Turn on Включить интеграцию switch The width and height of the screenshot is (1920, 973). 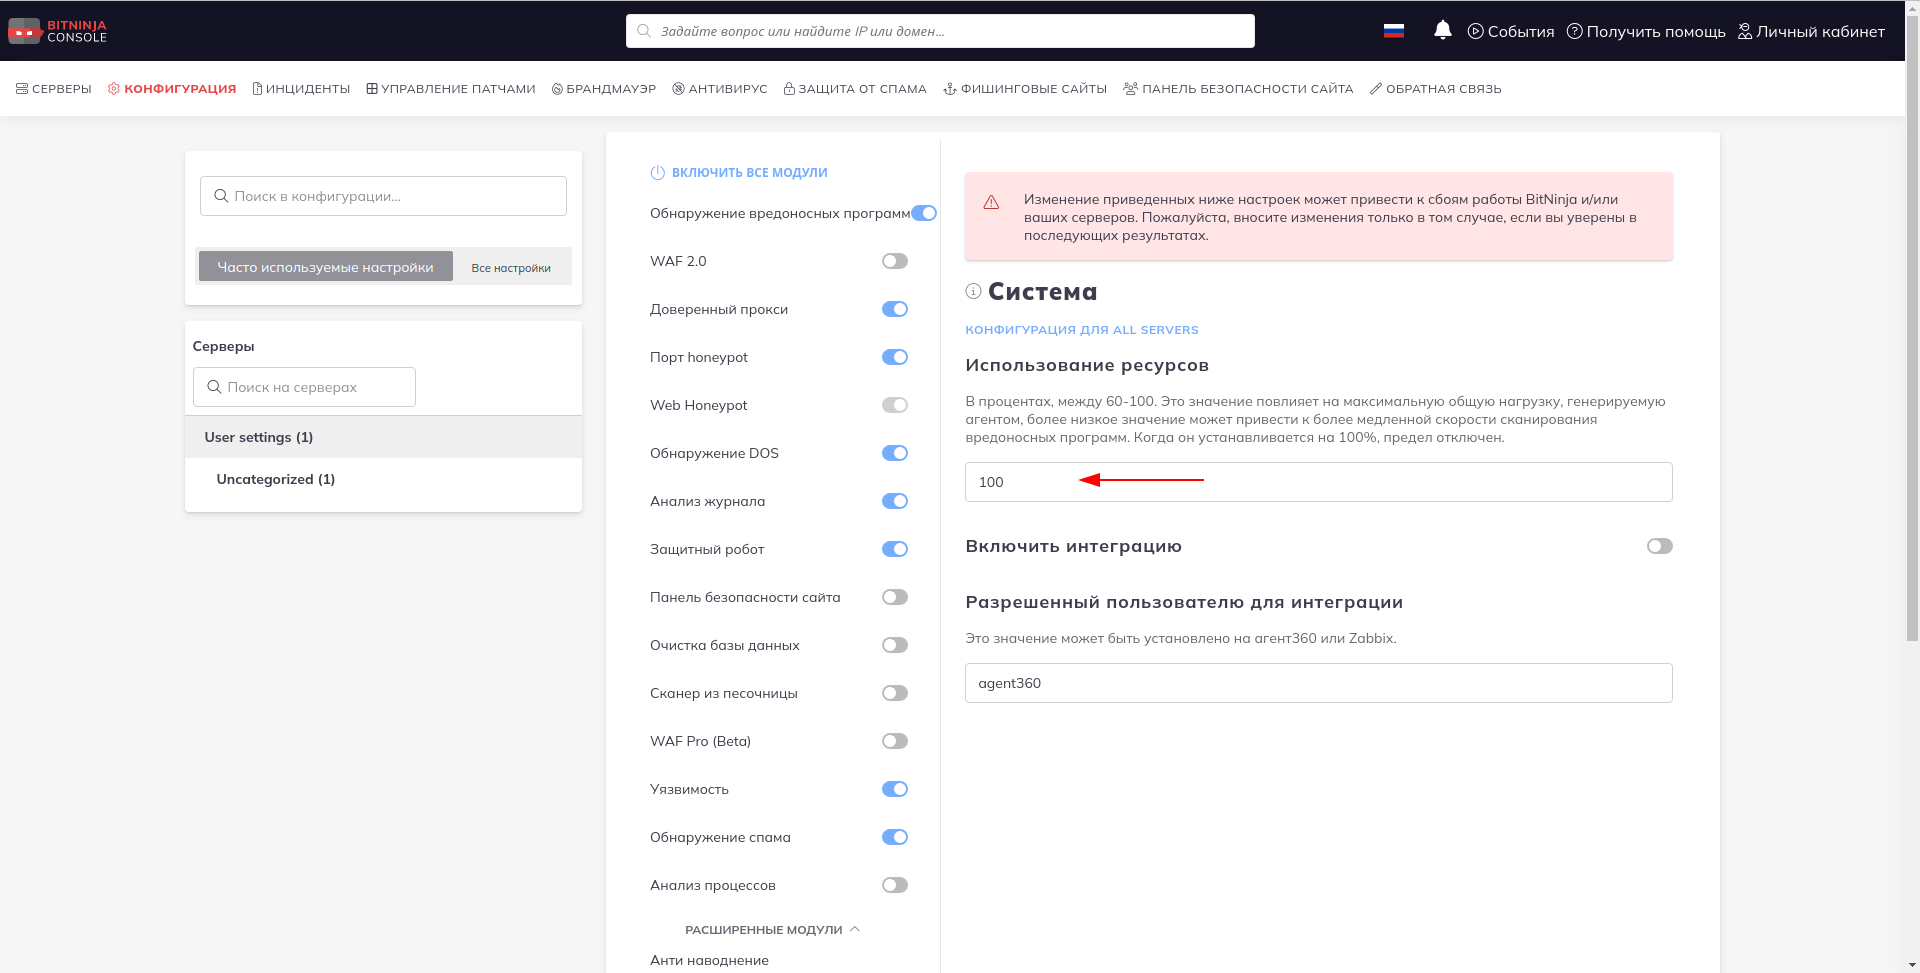coord(1659,546)
